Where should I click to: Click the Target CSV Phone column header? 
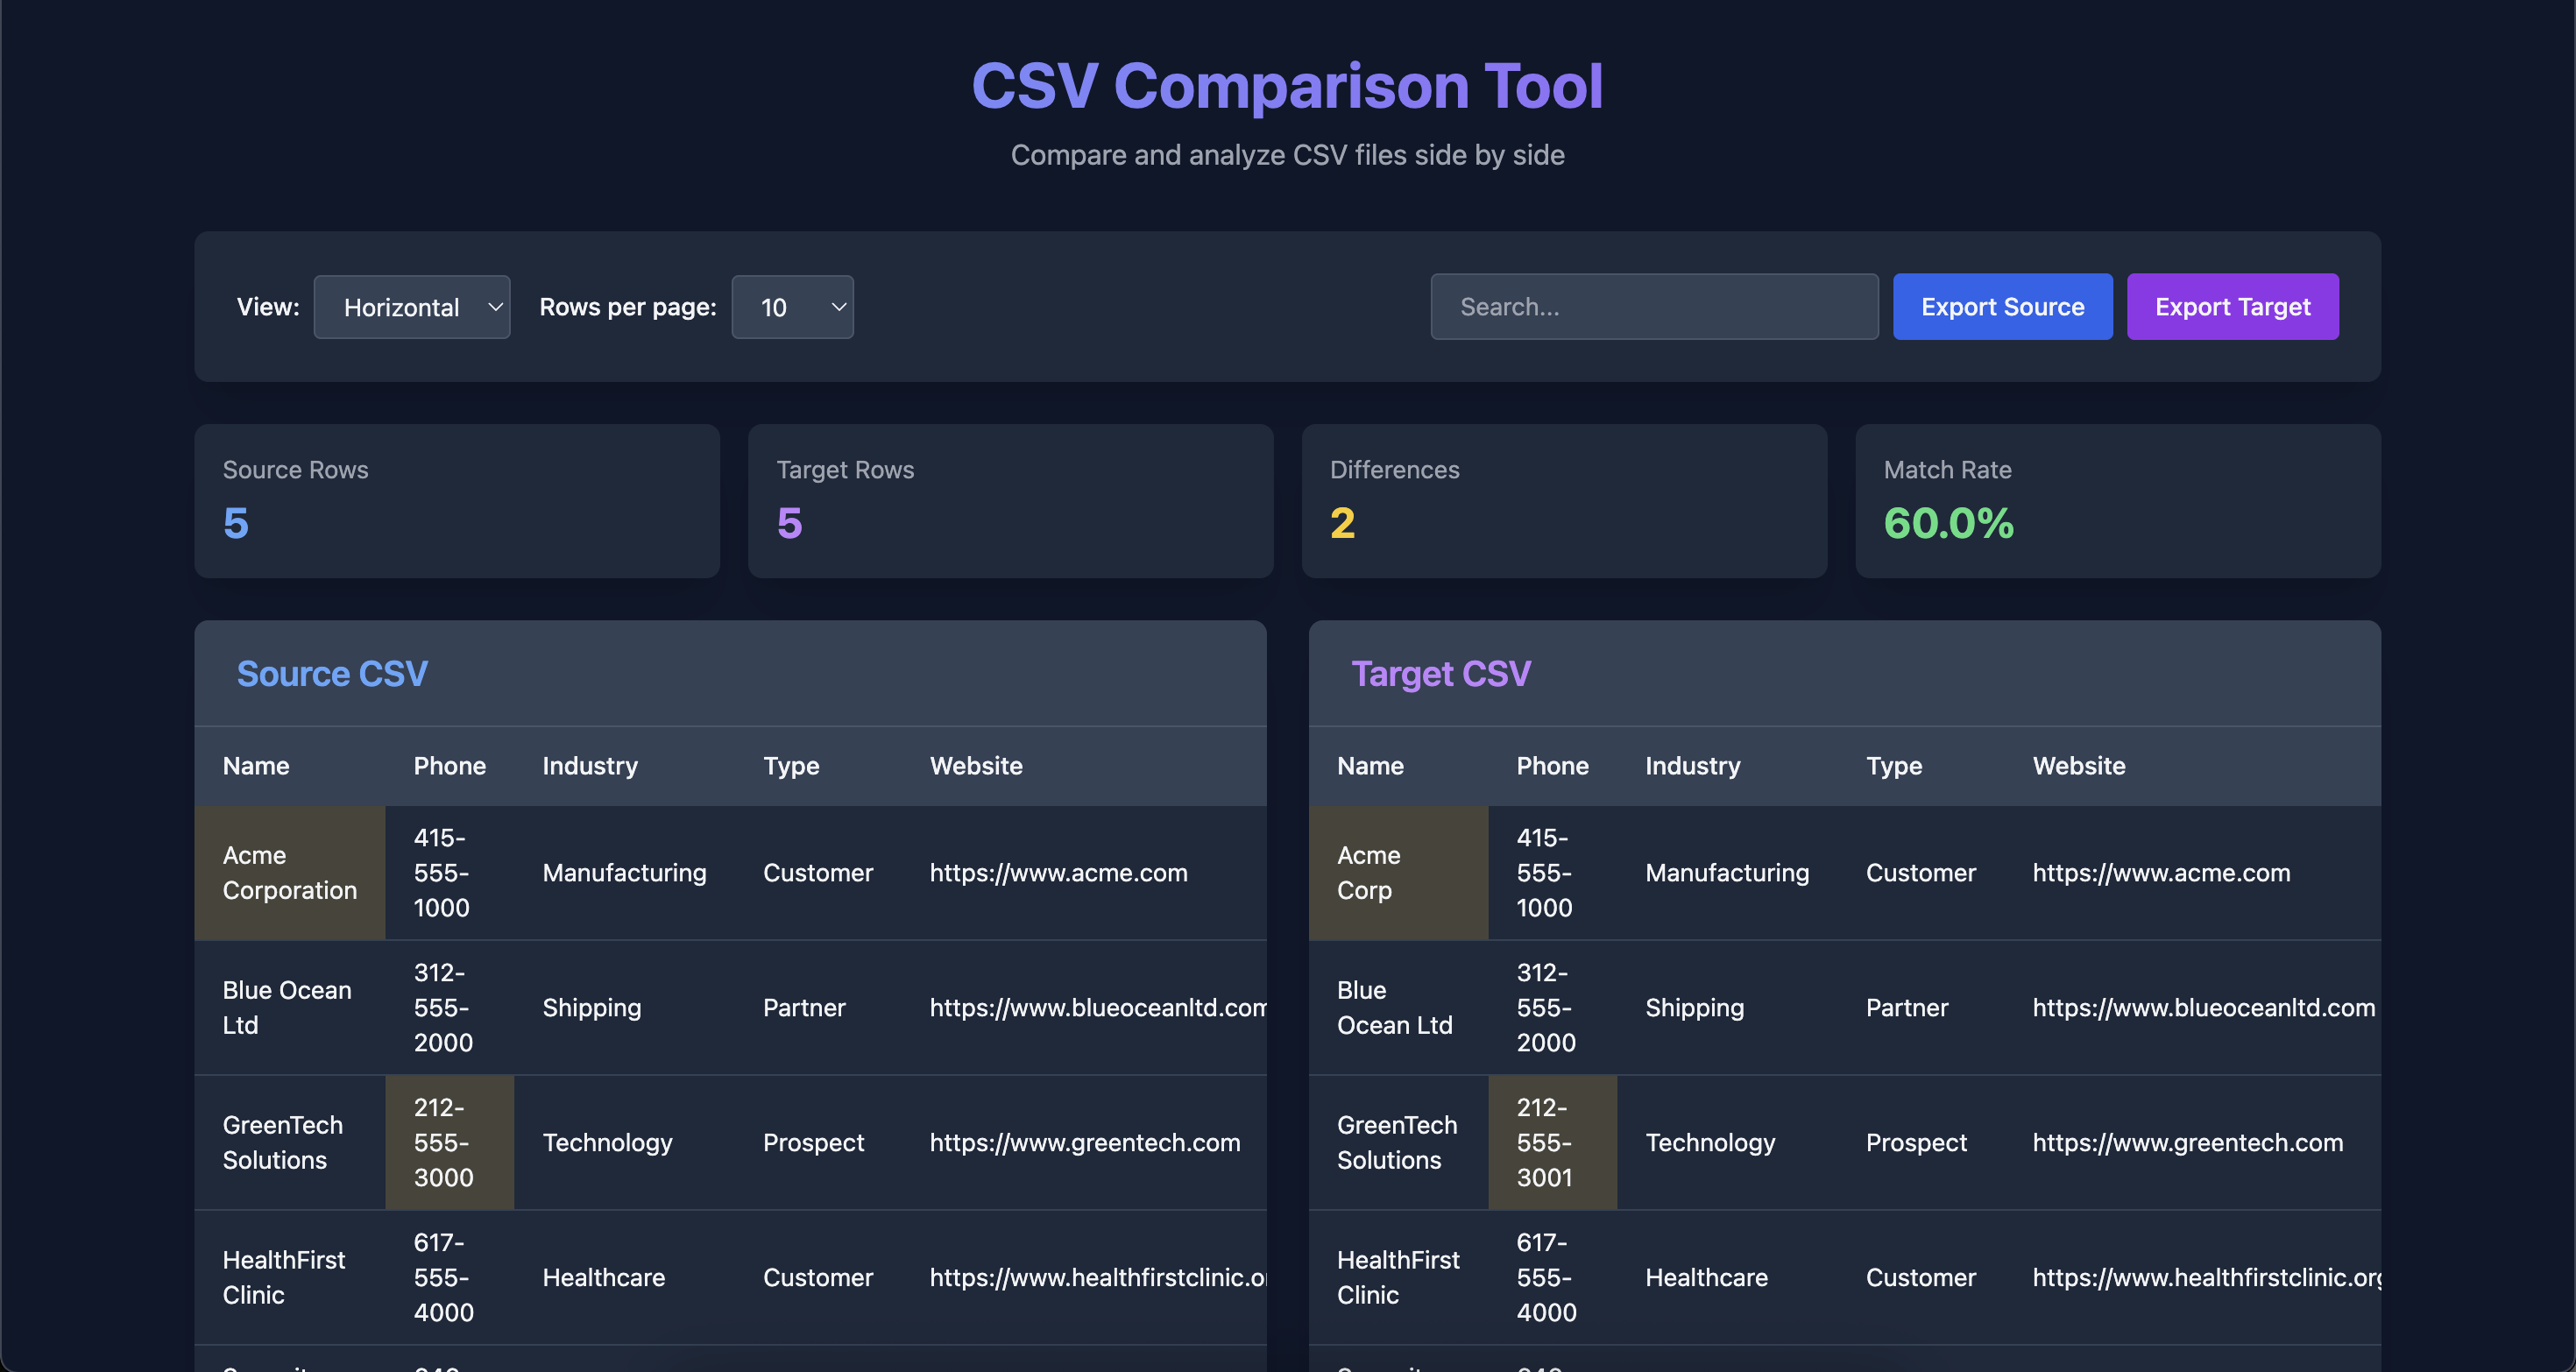1552,766
